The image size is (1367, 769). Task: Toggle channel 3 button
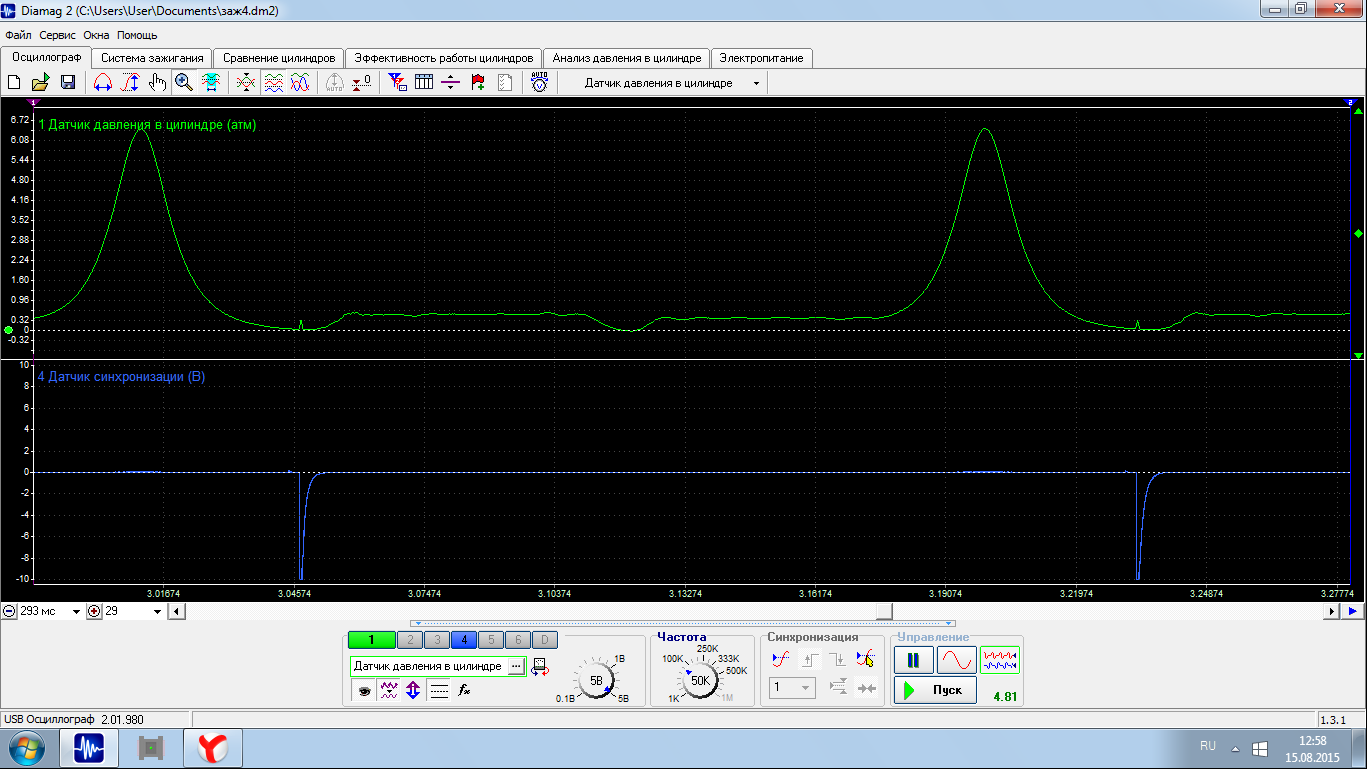click(436, 640)
